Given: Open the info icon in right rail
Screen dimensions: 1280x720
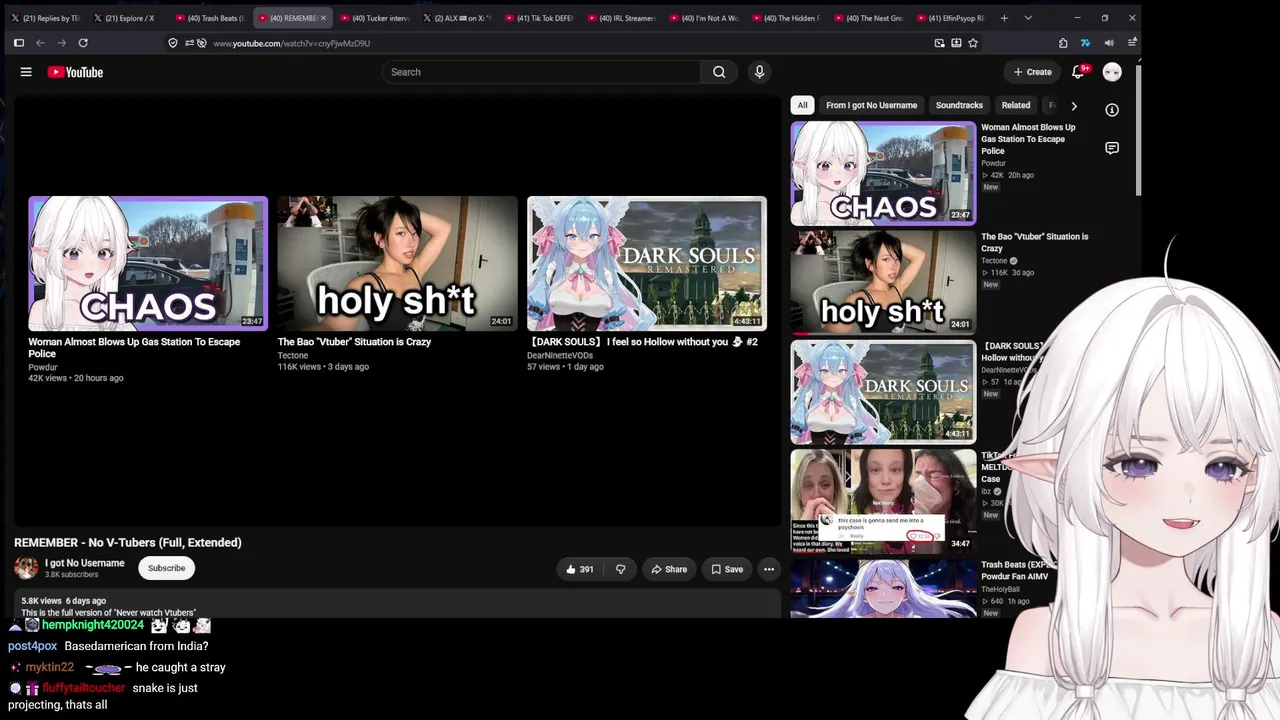Looking at the screenshot, I should point(1112,110).
